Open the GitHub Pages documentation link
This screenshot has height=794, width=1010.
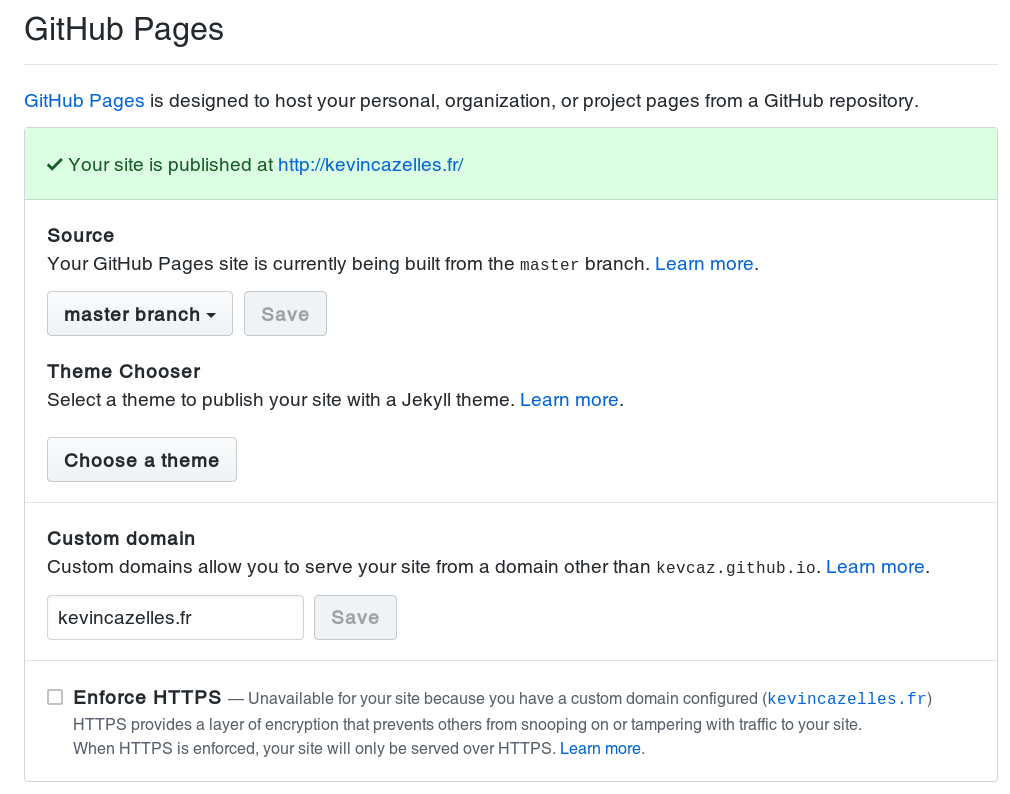coord(84,101)
